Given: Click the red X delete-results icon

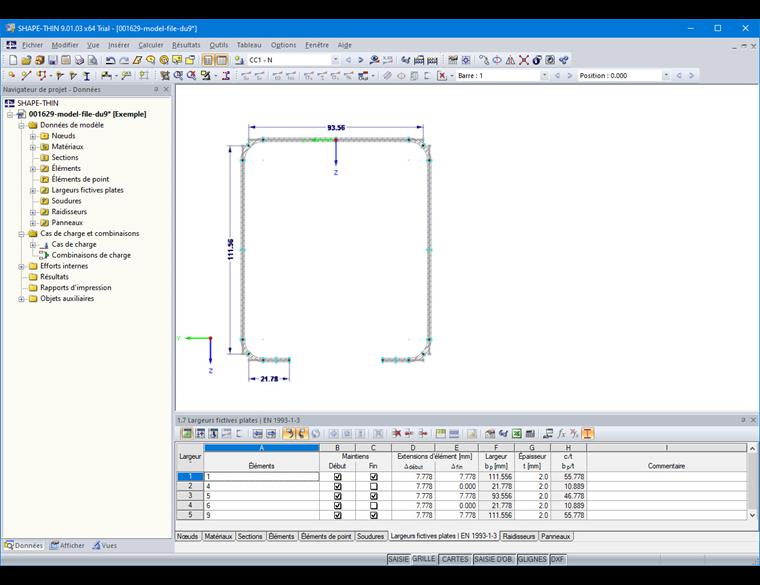Looking at the screenshot, I should (442, 76).
